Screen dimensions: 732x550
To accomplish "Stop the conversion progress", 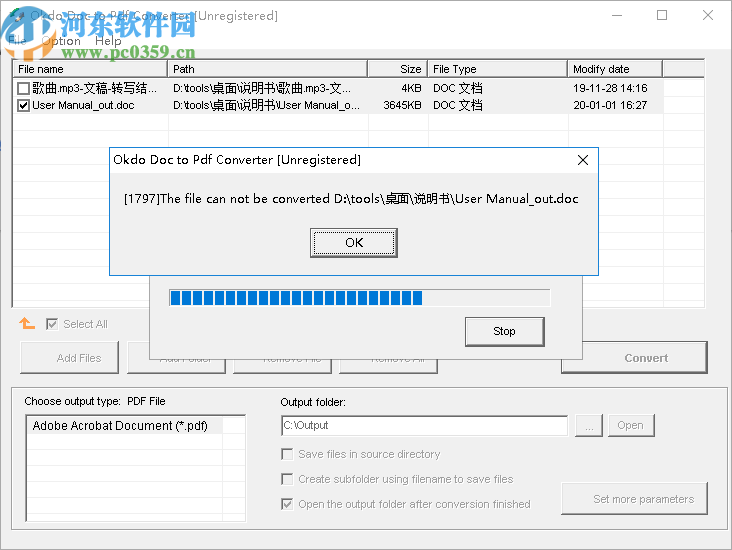I will pyautogui.click(x=504, y=331).
